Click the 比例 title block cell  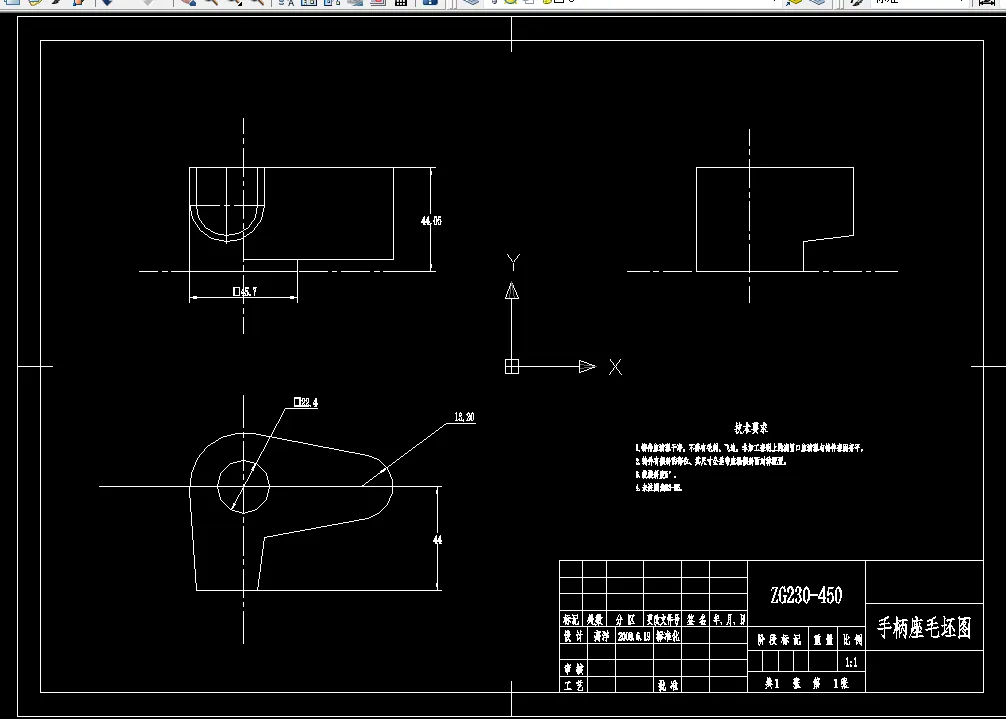[852, 639]
